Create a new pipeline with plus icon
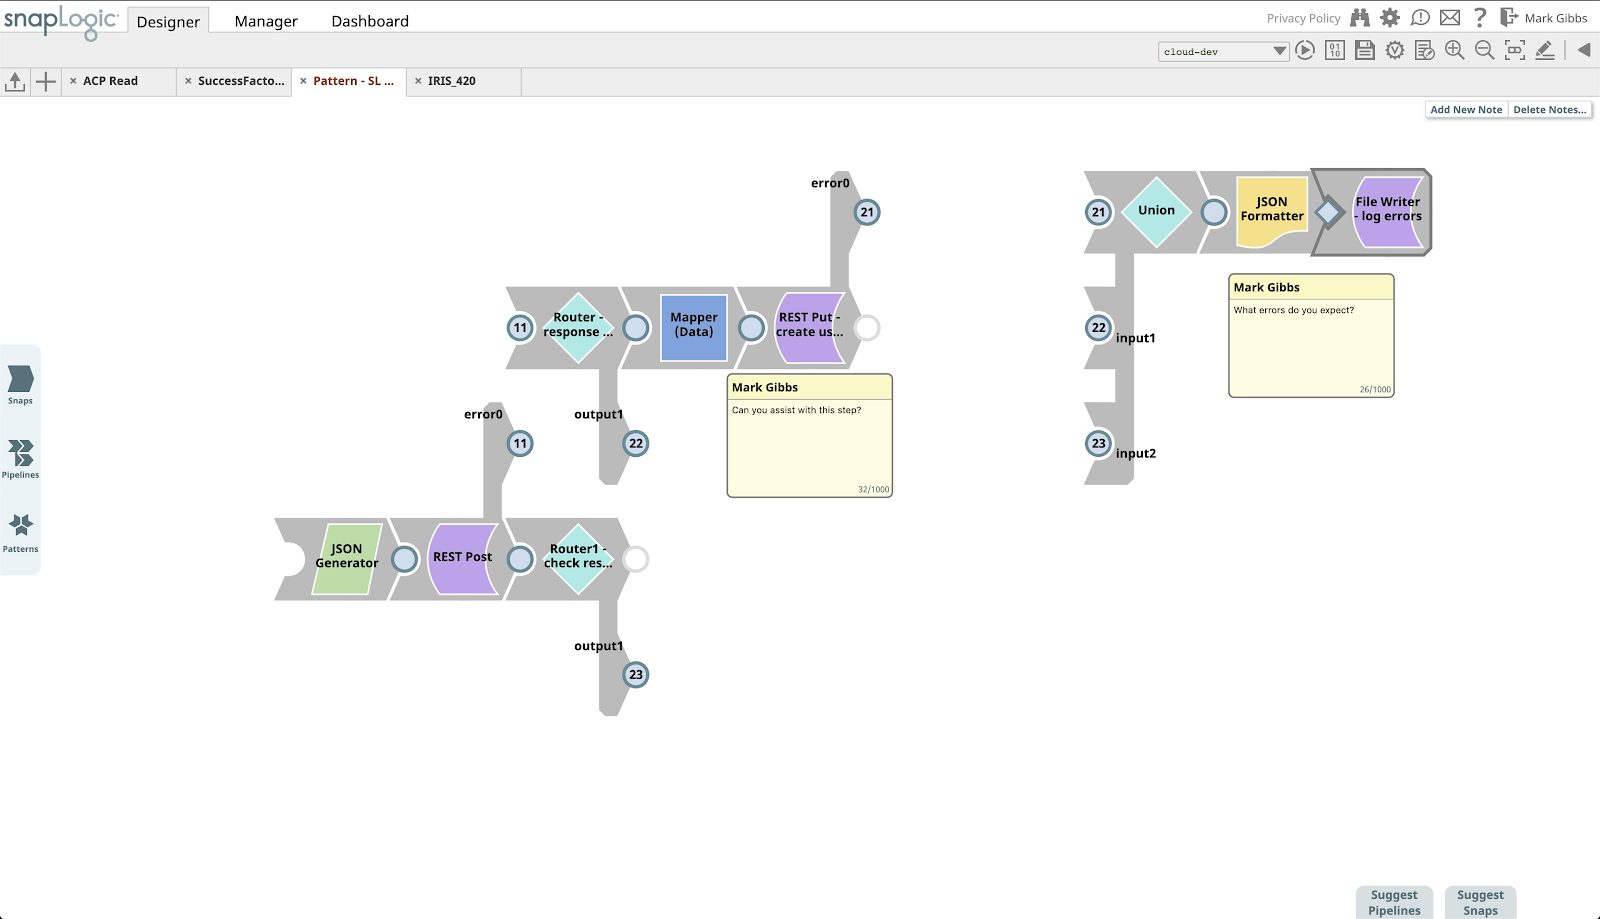The height and width of the screenshot is (919, 1600). point(46,82)
